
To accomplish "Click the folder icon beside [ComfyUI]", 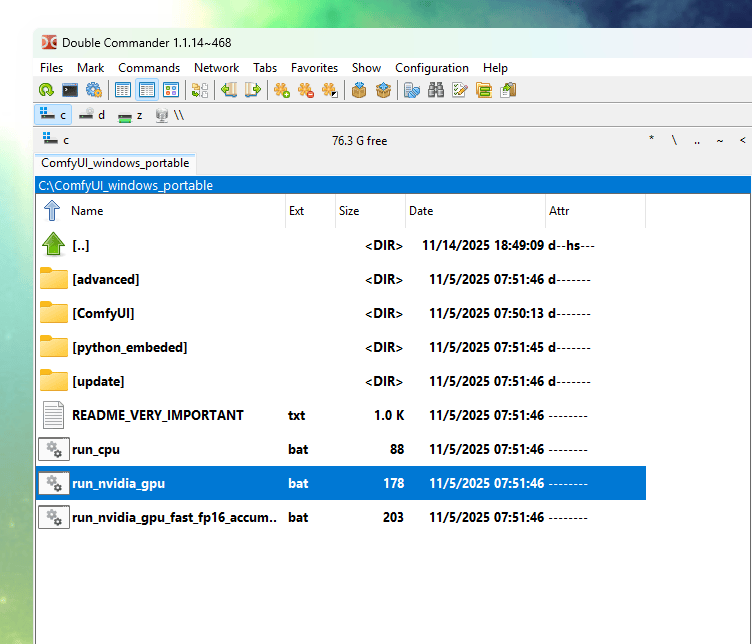I will pos(54,312).
